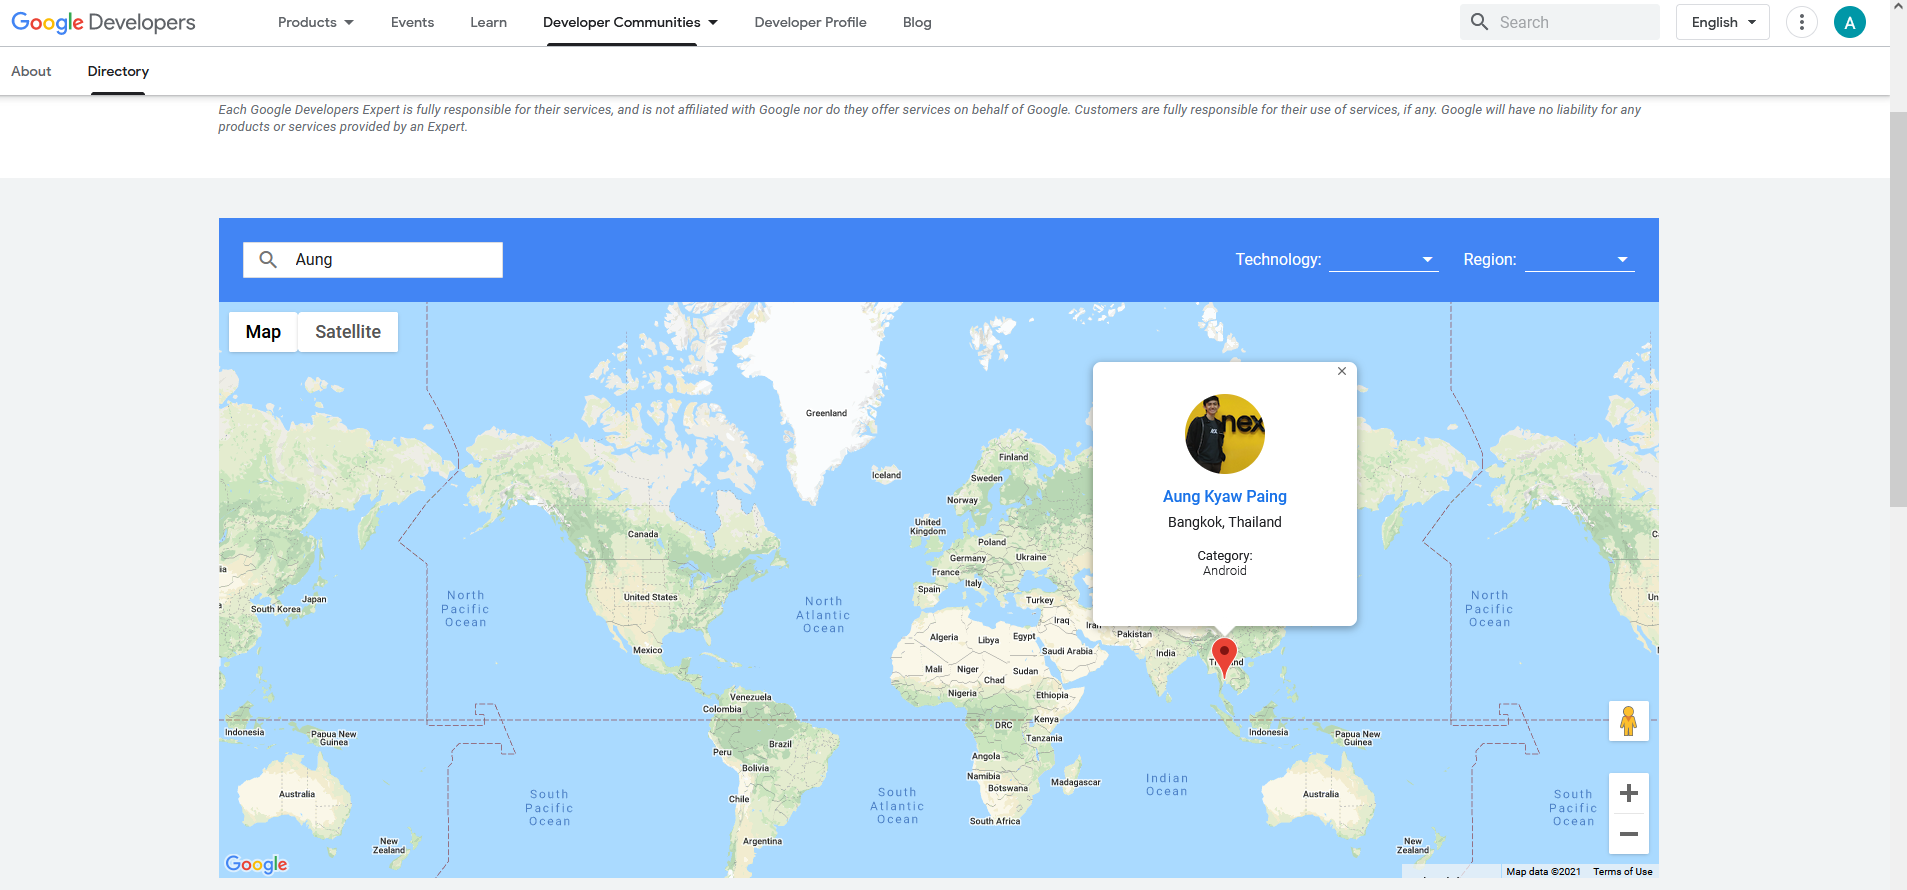
Task: Click the 'Map data ©2021' text
Action: (x=1543, y=872)
